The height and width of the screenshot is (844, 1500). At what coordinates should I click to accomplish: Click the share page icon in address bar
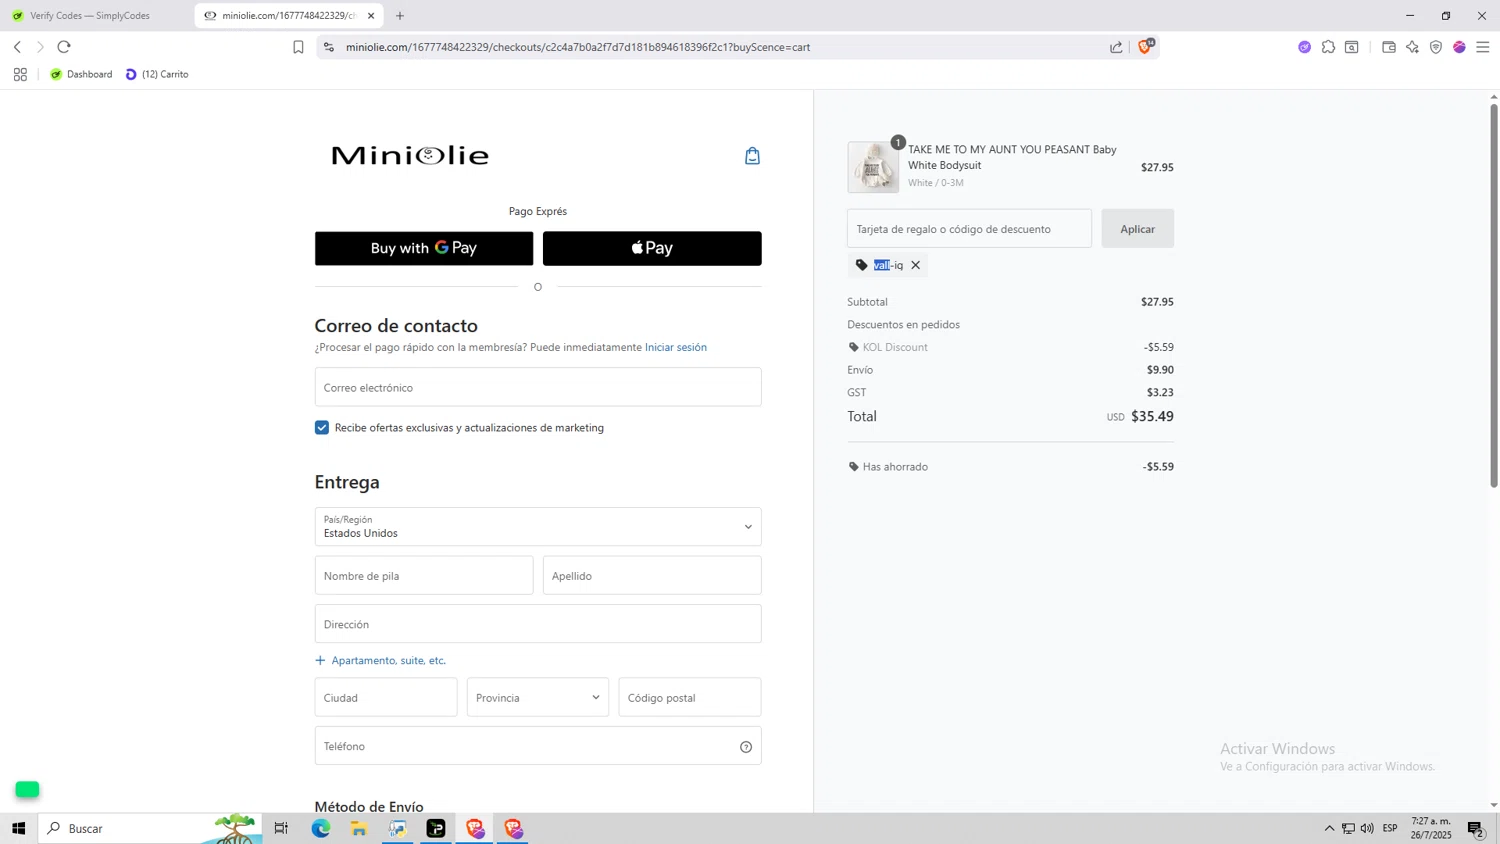[x=1116, y=47]
